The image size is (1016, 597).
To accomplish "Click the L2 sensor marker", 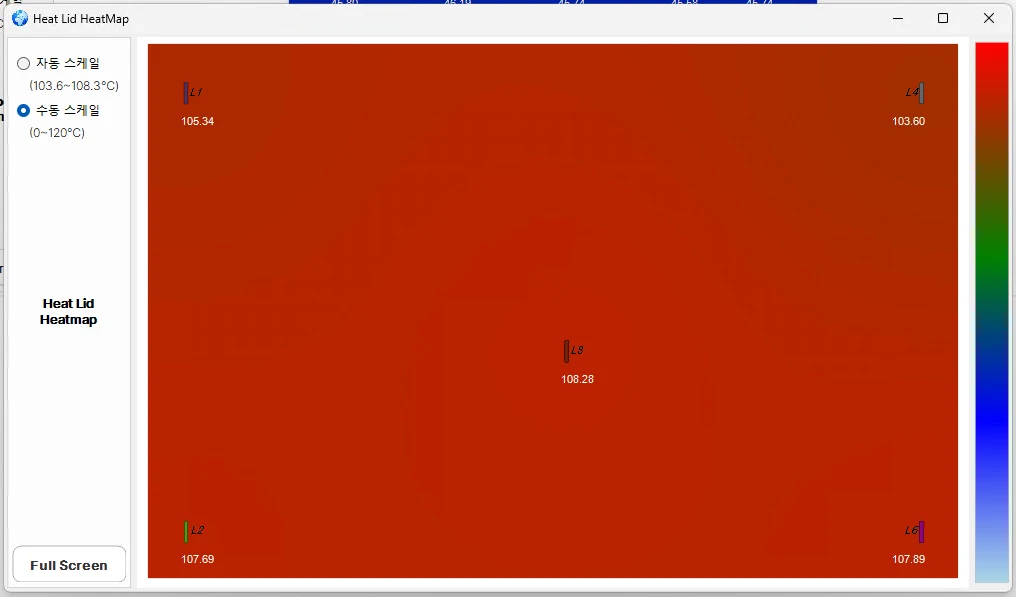I will point(186,532).
